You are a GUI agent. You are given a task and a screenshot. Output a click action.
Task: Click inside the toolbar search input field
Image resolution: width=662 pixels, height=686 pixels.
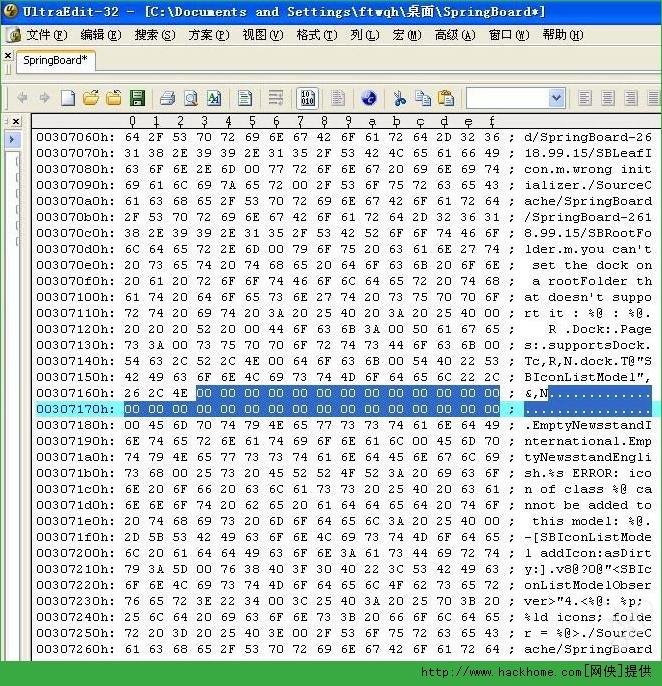(x=508, y=98)
